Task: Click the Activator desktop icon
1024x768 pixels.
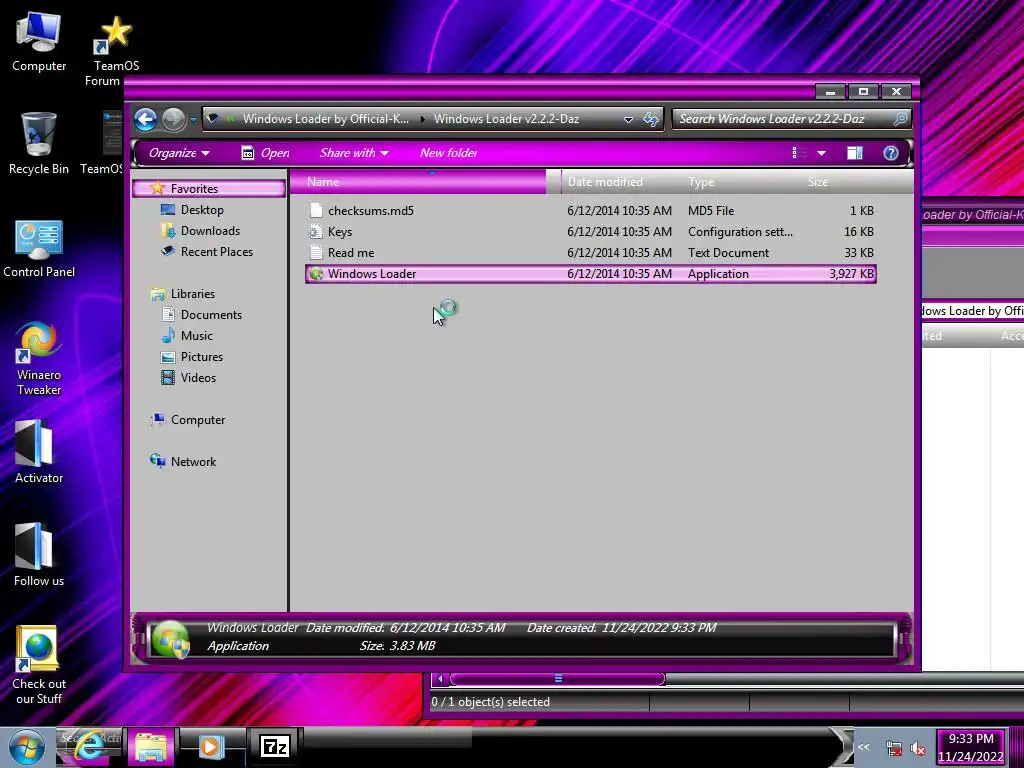Action: tap(39, 452)
